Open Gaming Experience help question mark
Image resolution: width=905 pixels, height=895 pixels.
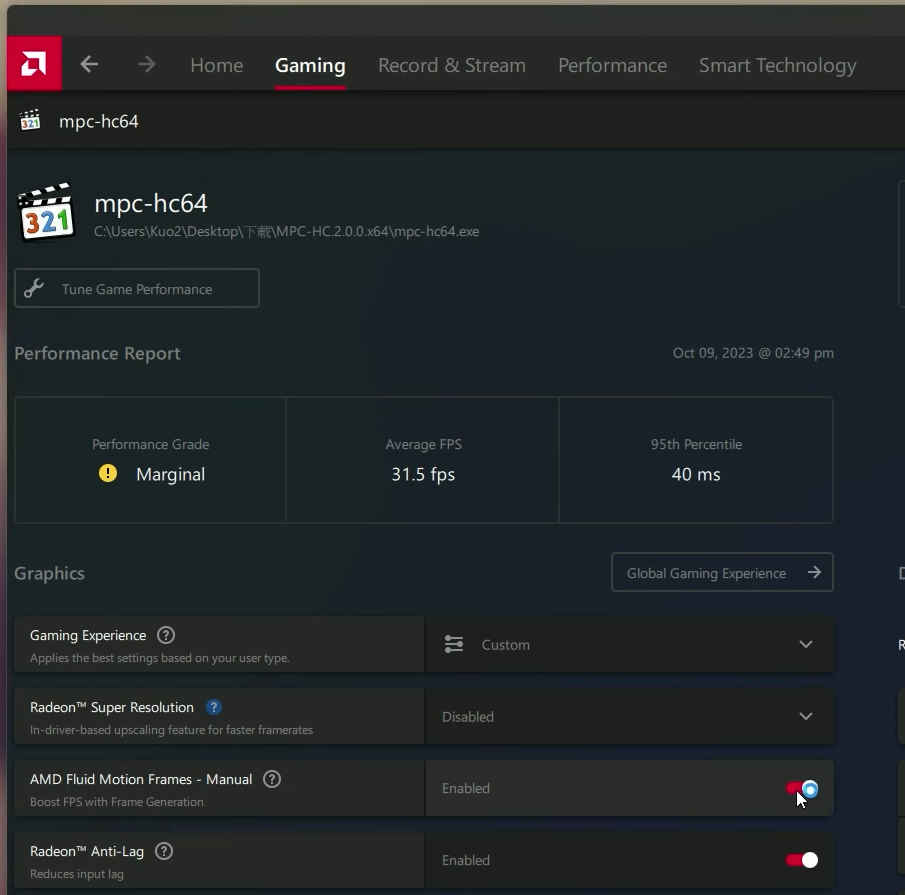166,635
